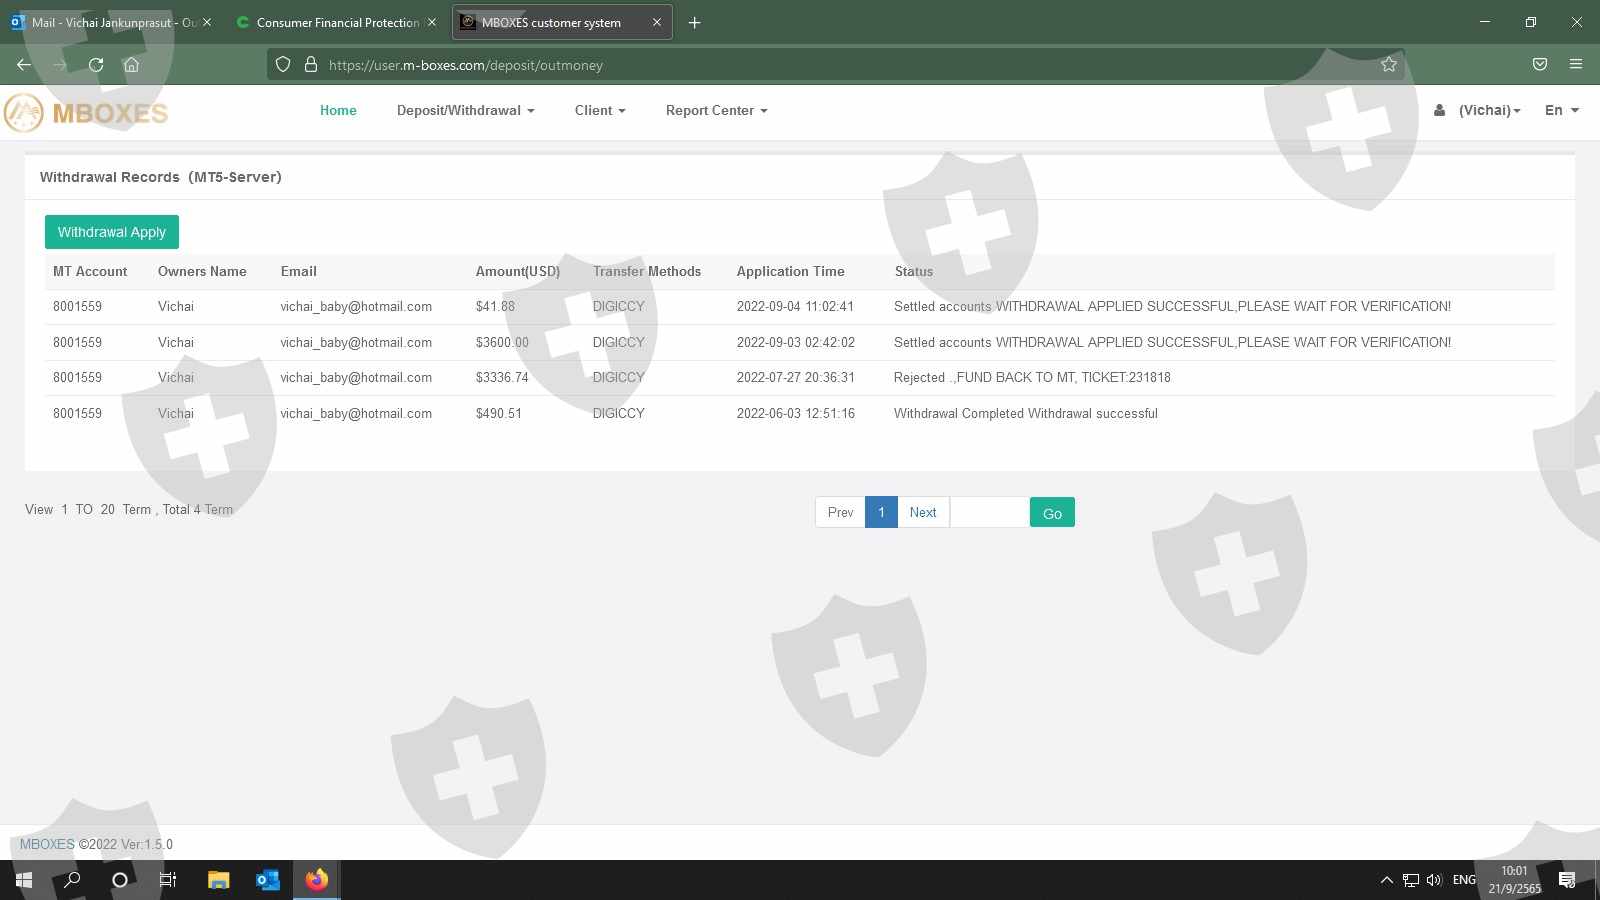The height and width of the screenshot is (900, 1600).
Task: Launch File Explorer from taskbar
Action: 218,880
